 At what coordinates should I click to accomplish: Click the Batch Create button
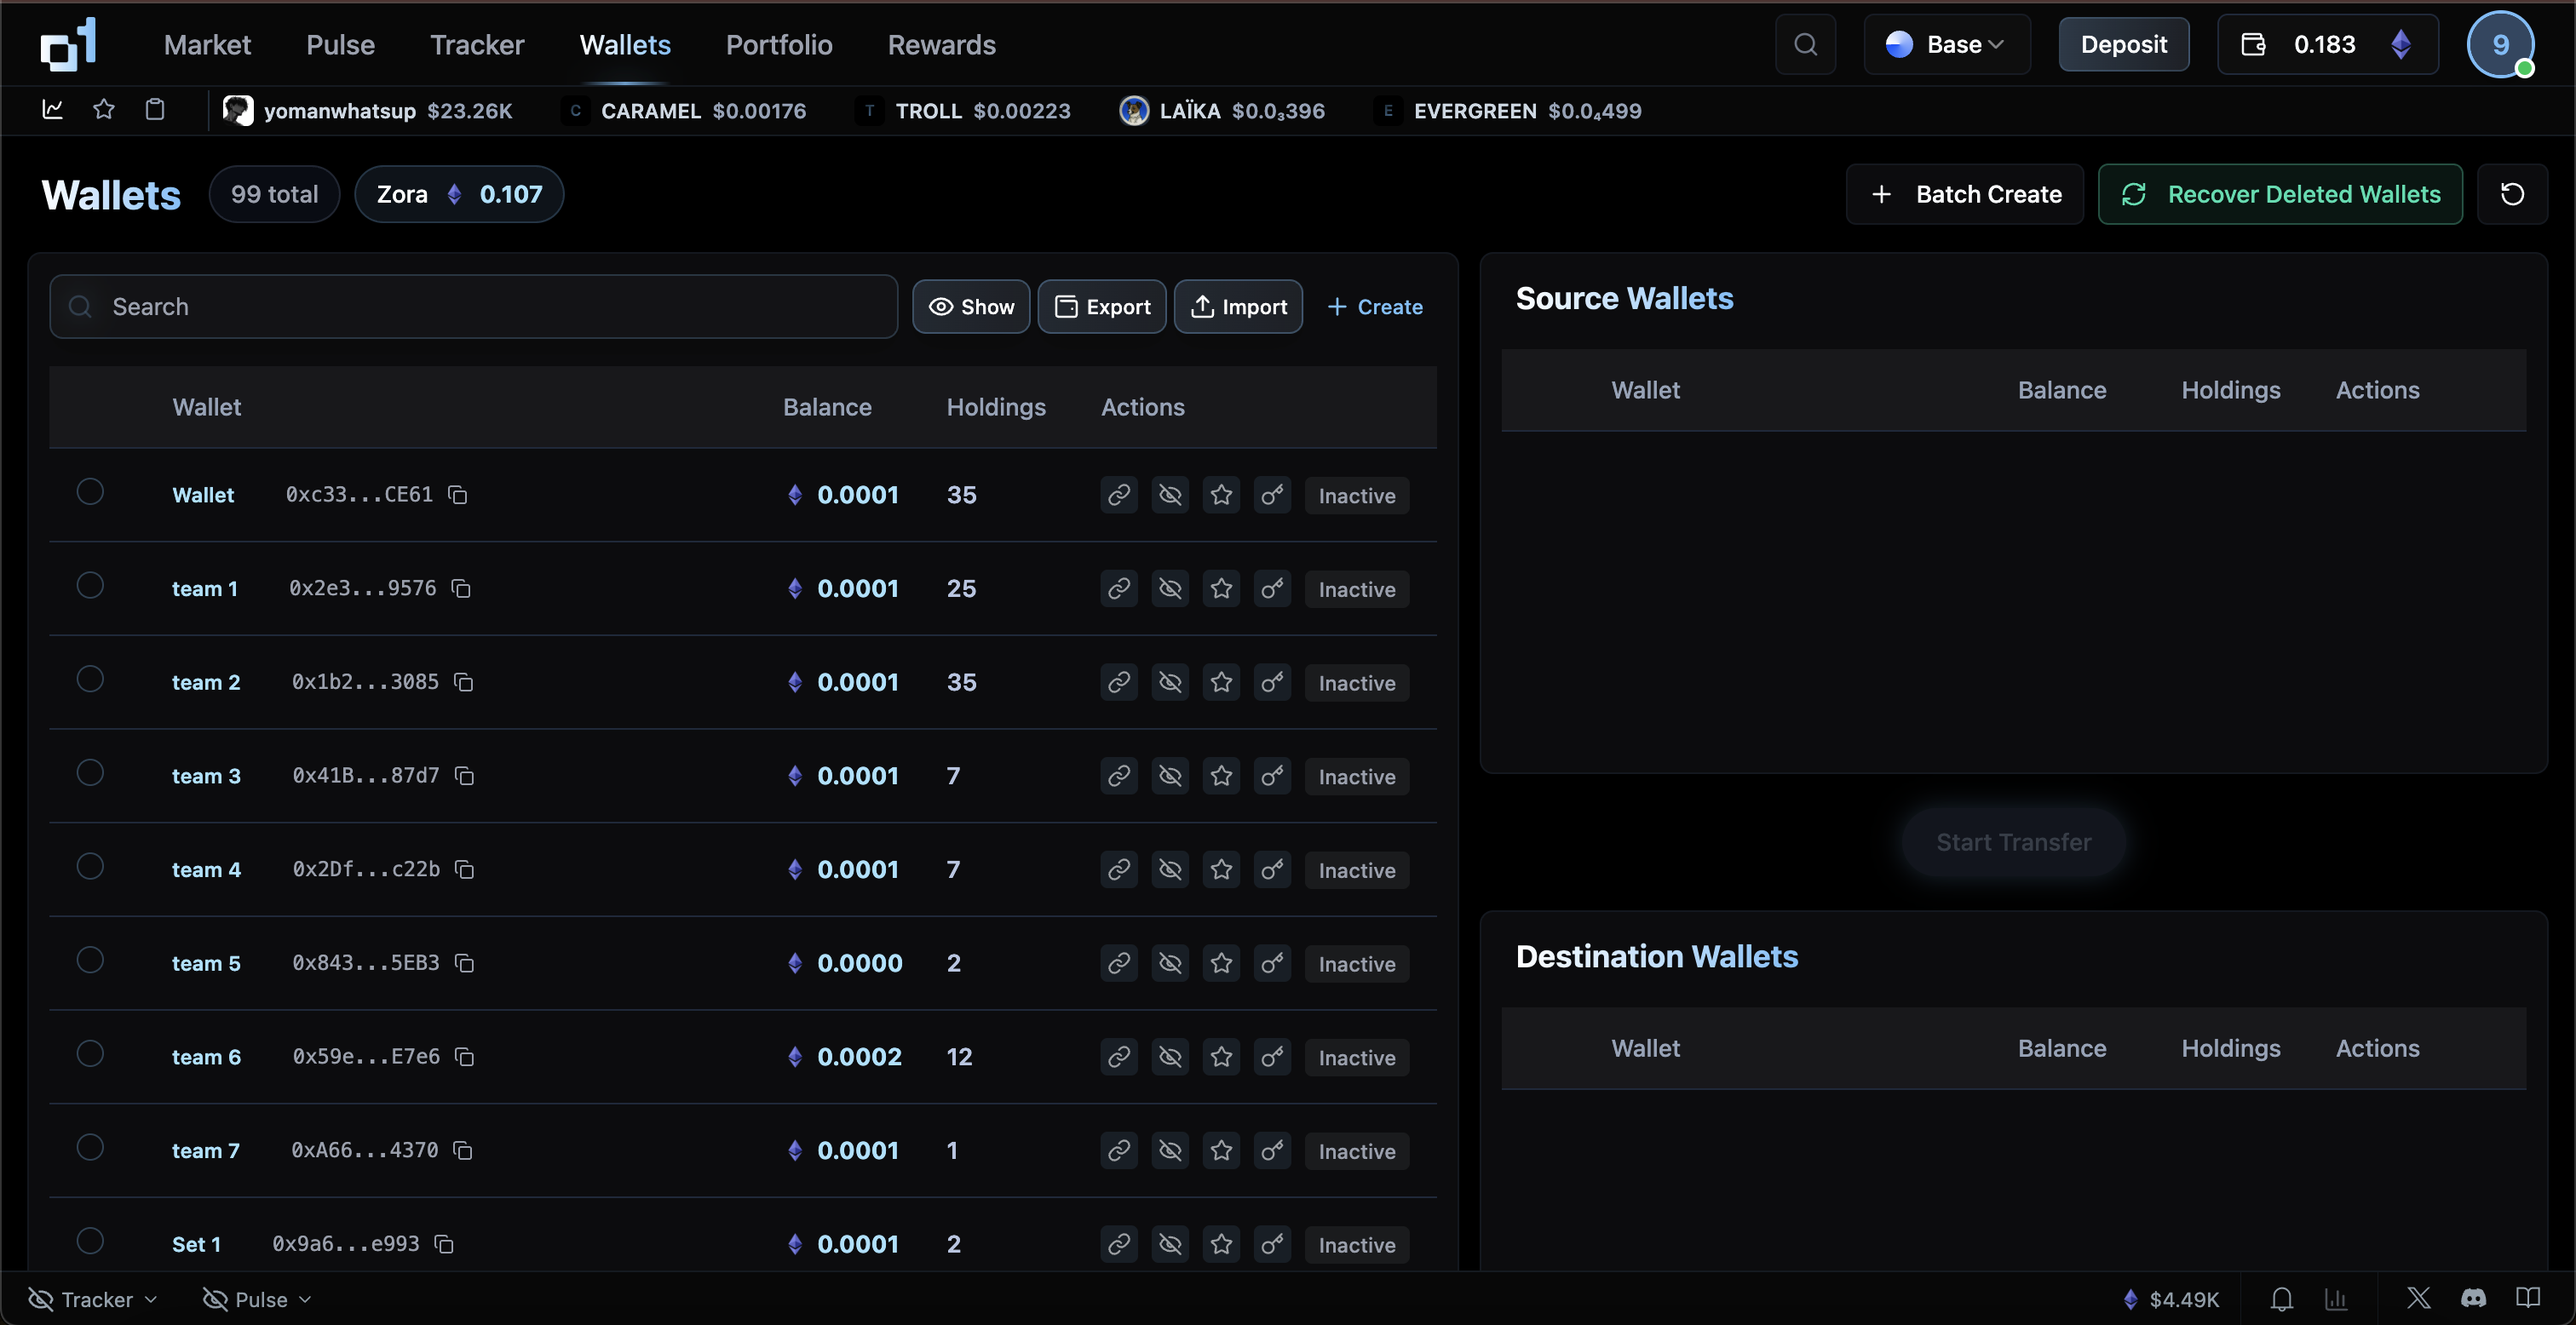[1964, 194]
